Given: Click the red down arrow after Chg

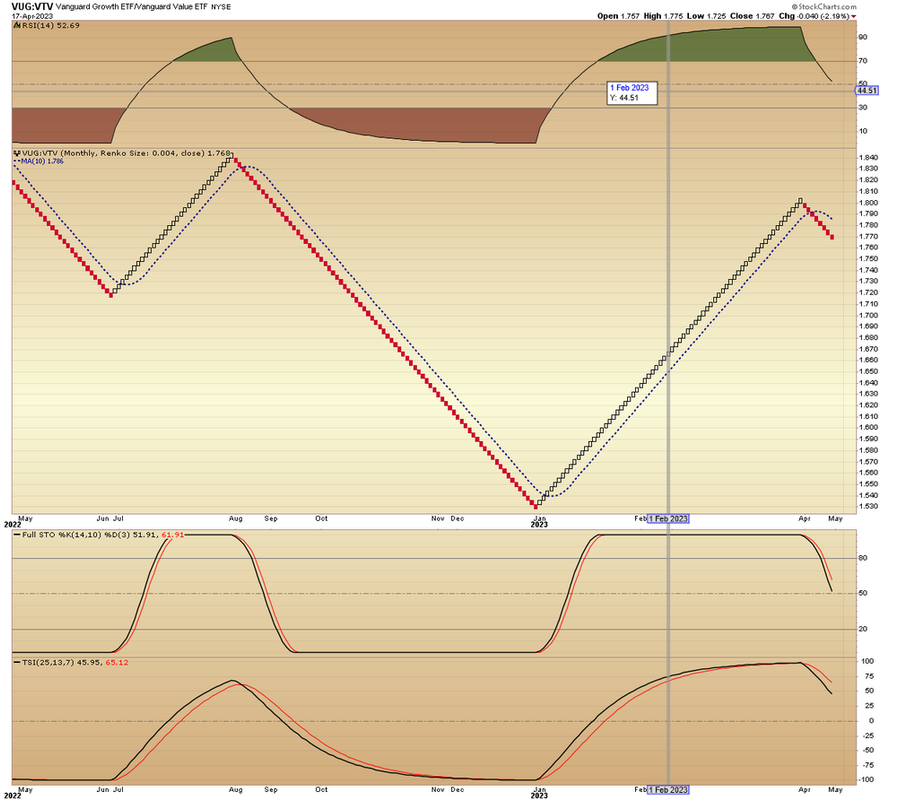Looking at the screenshot, I should [x=854, y=17].
